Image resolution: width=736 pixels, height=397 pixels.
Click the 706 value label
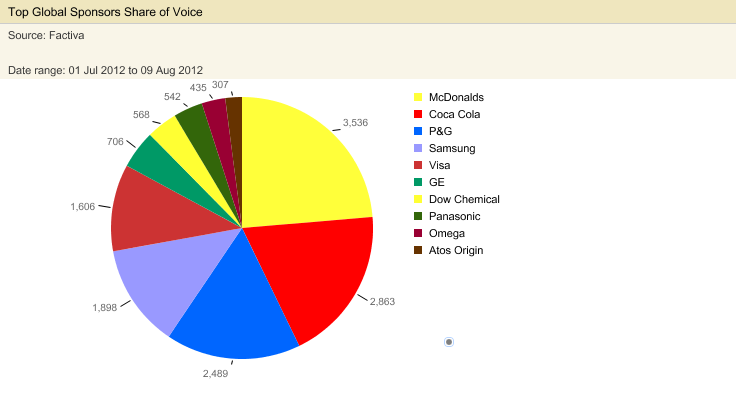115,141
